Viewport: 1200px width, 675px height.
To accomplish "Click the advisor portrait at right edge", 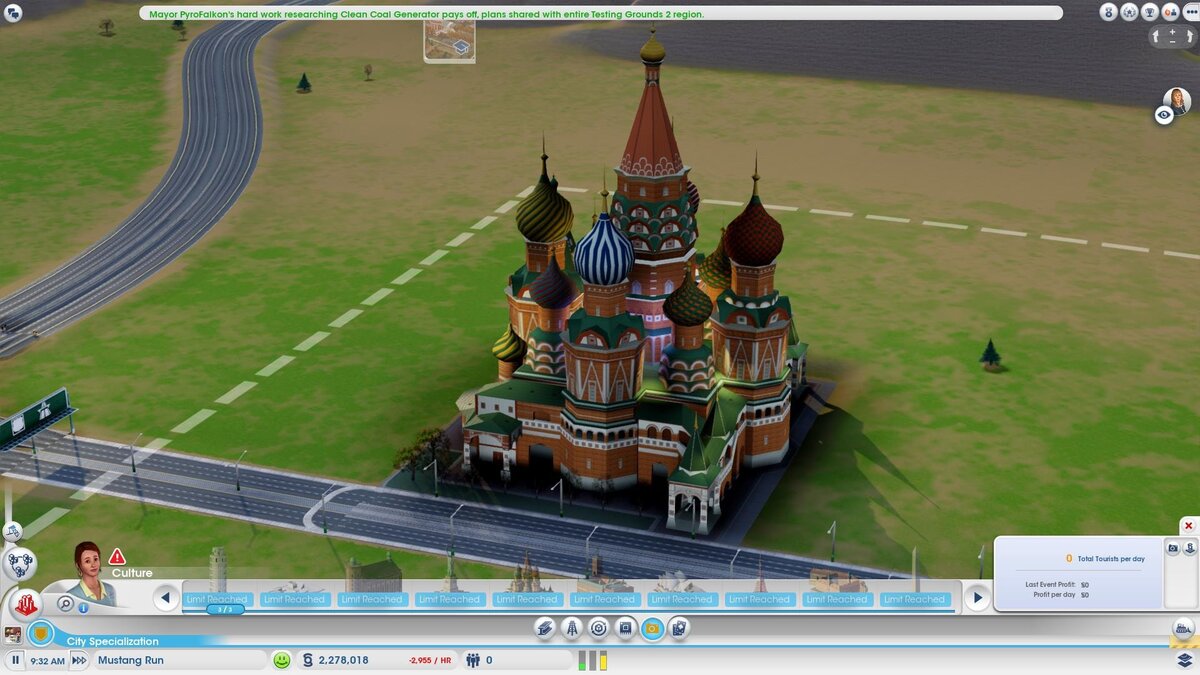I will click(x=1177, y=100).
